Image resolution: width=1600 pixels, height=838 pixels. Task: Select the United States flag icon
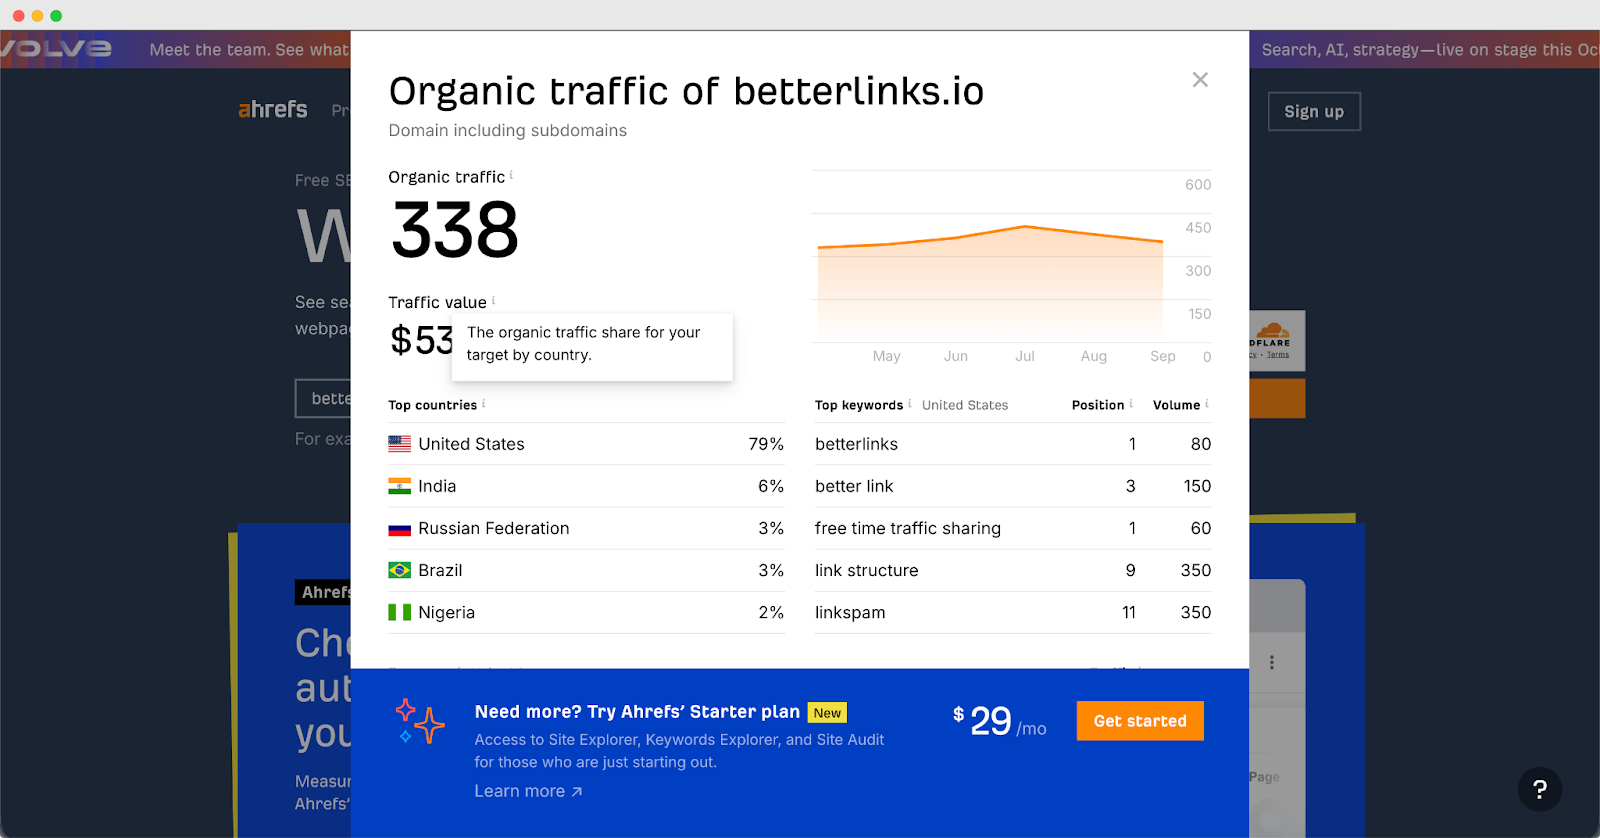pos(399,443)
